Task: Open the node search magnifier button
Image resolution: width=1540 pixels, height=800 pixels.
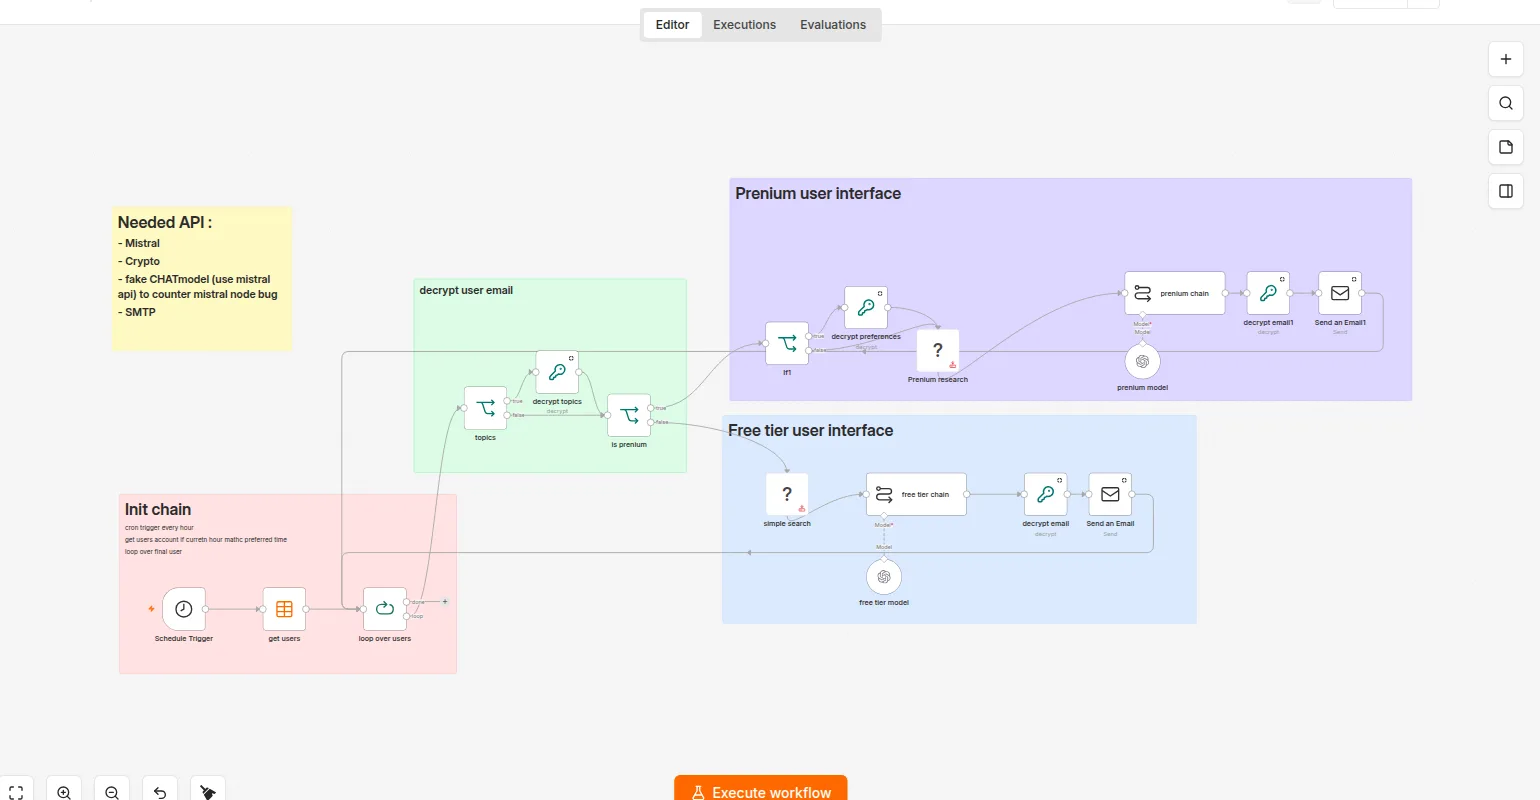Action: pyautogui.click(x=1506, y=103)
